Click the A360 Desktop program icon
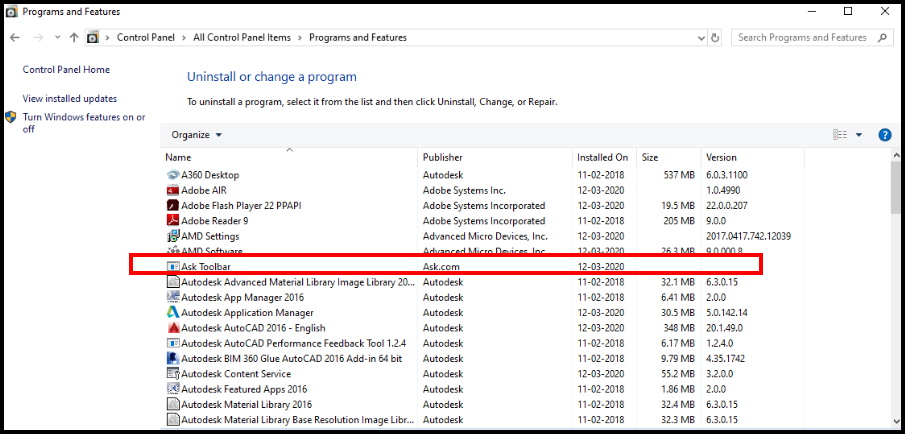The width and height of the screenshot is (905, 434). click(173, 175)
